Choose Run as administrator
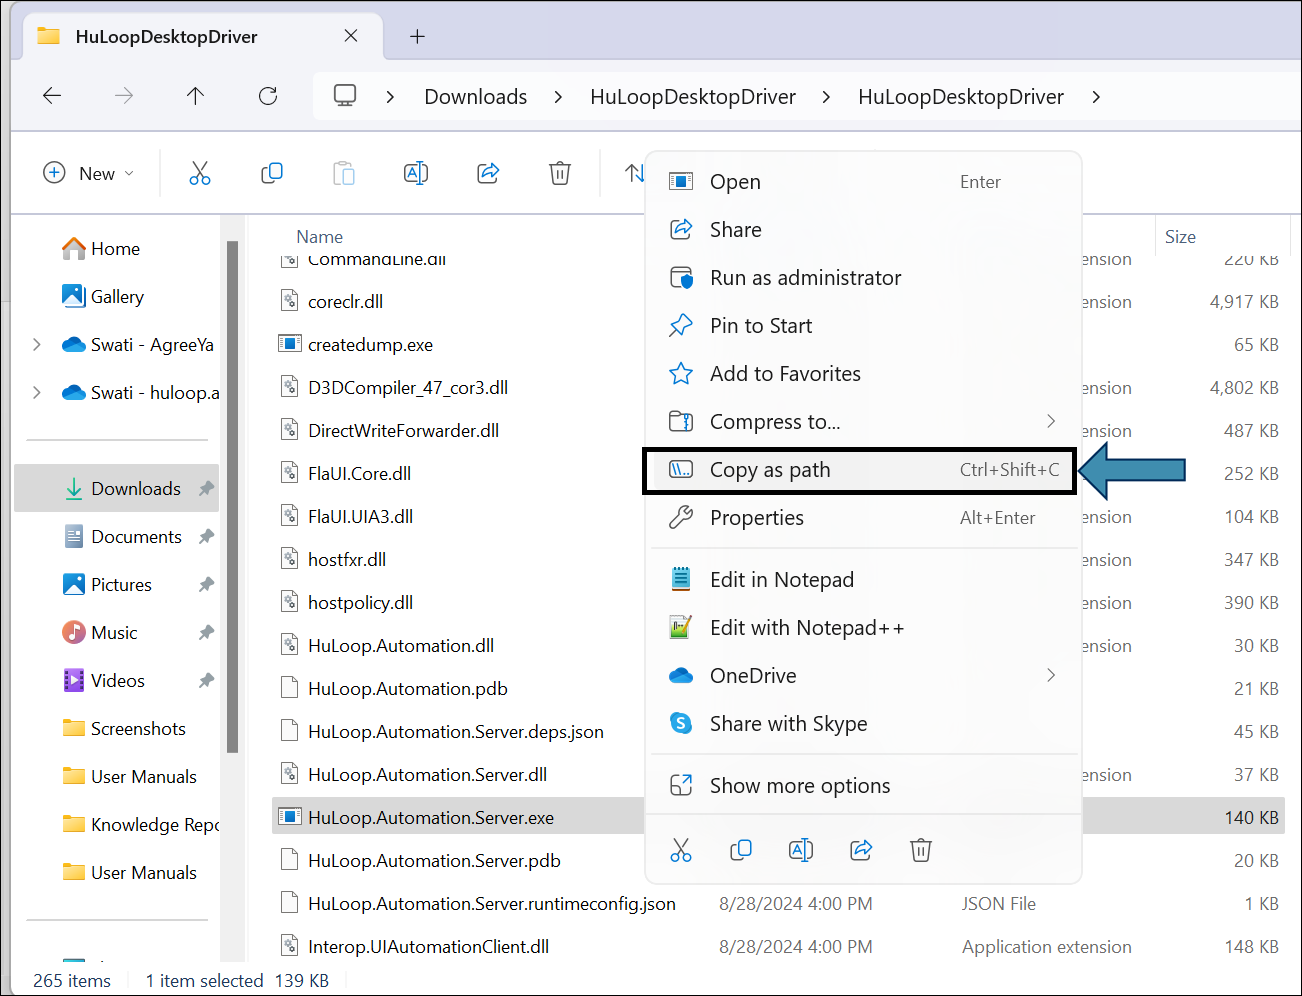The height and width of the screenshot is (996, 1302). point(805,278)
